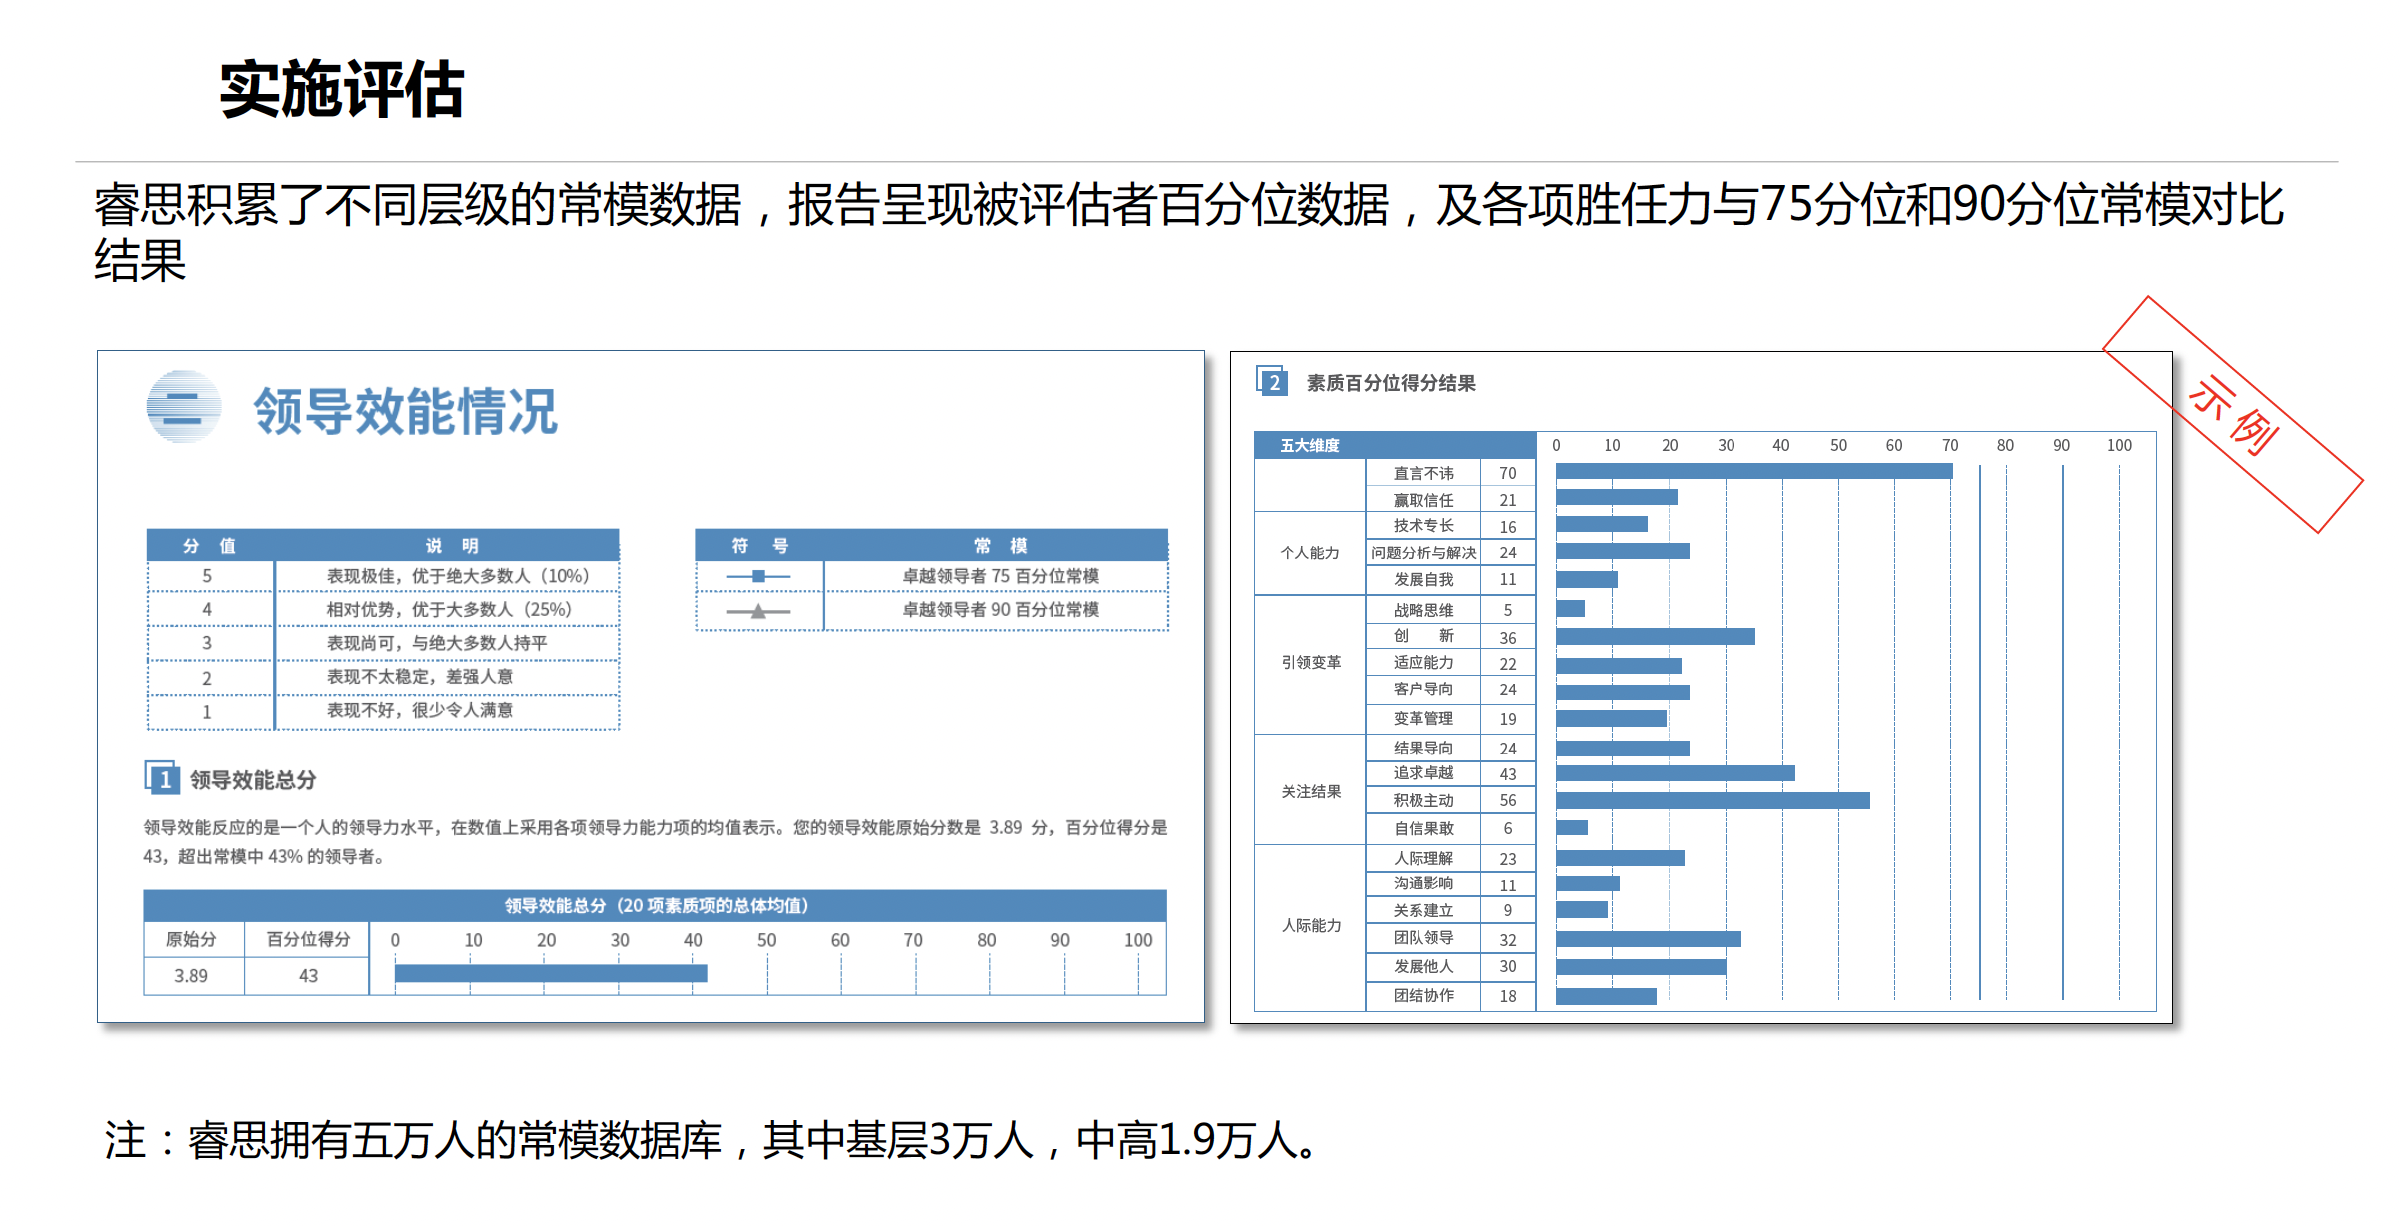The width and height of the screenshot is (2400, 1226).
Task: Click the 技术专长 row label
Action: [x=1424, y=526]
